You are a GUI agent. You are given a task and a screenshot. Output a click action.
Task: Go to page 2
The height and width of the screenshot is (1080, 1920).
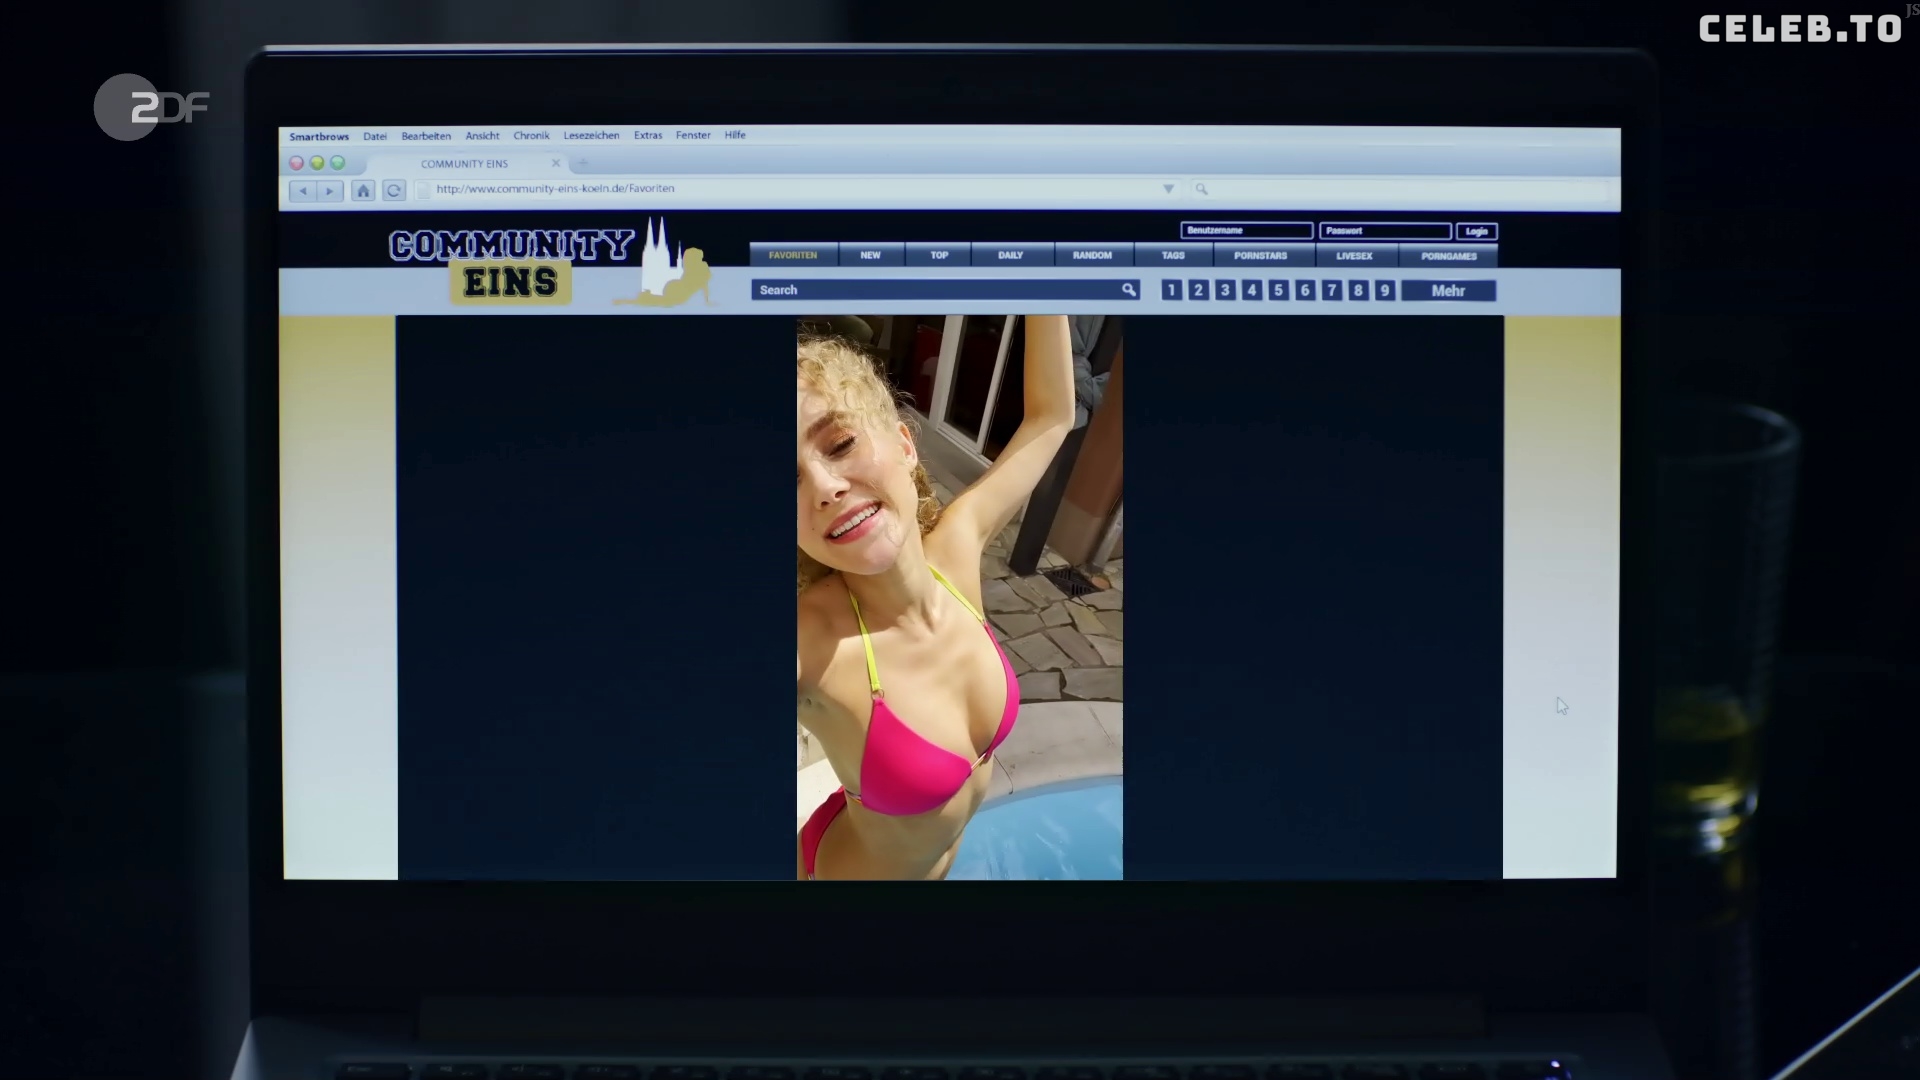1198,290
